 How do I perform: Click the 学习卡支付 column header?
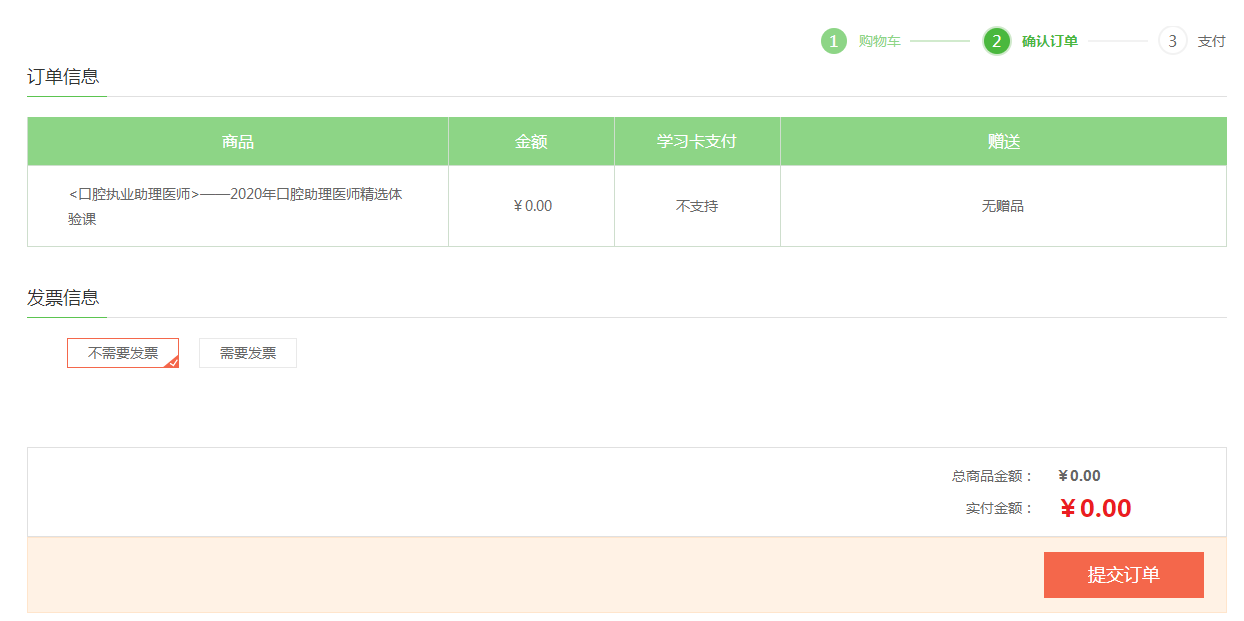coord(697,142)
